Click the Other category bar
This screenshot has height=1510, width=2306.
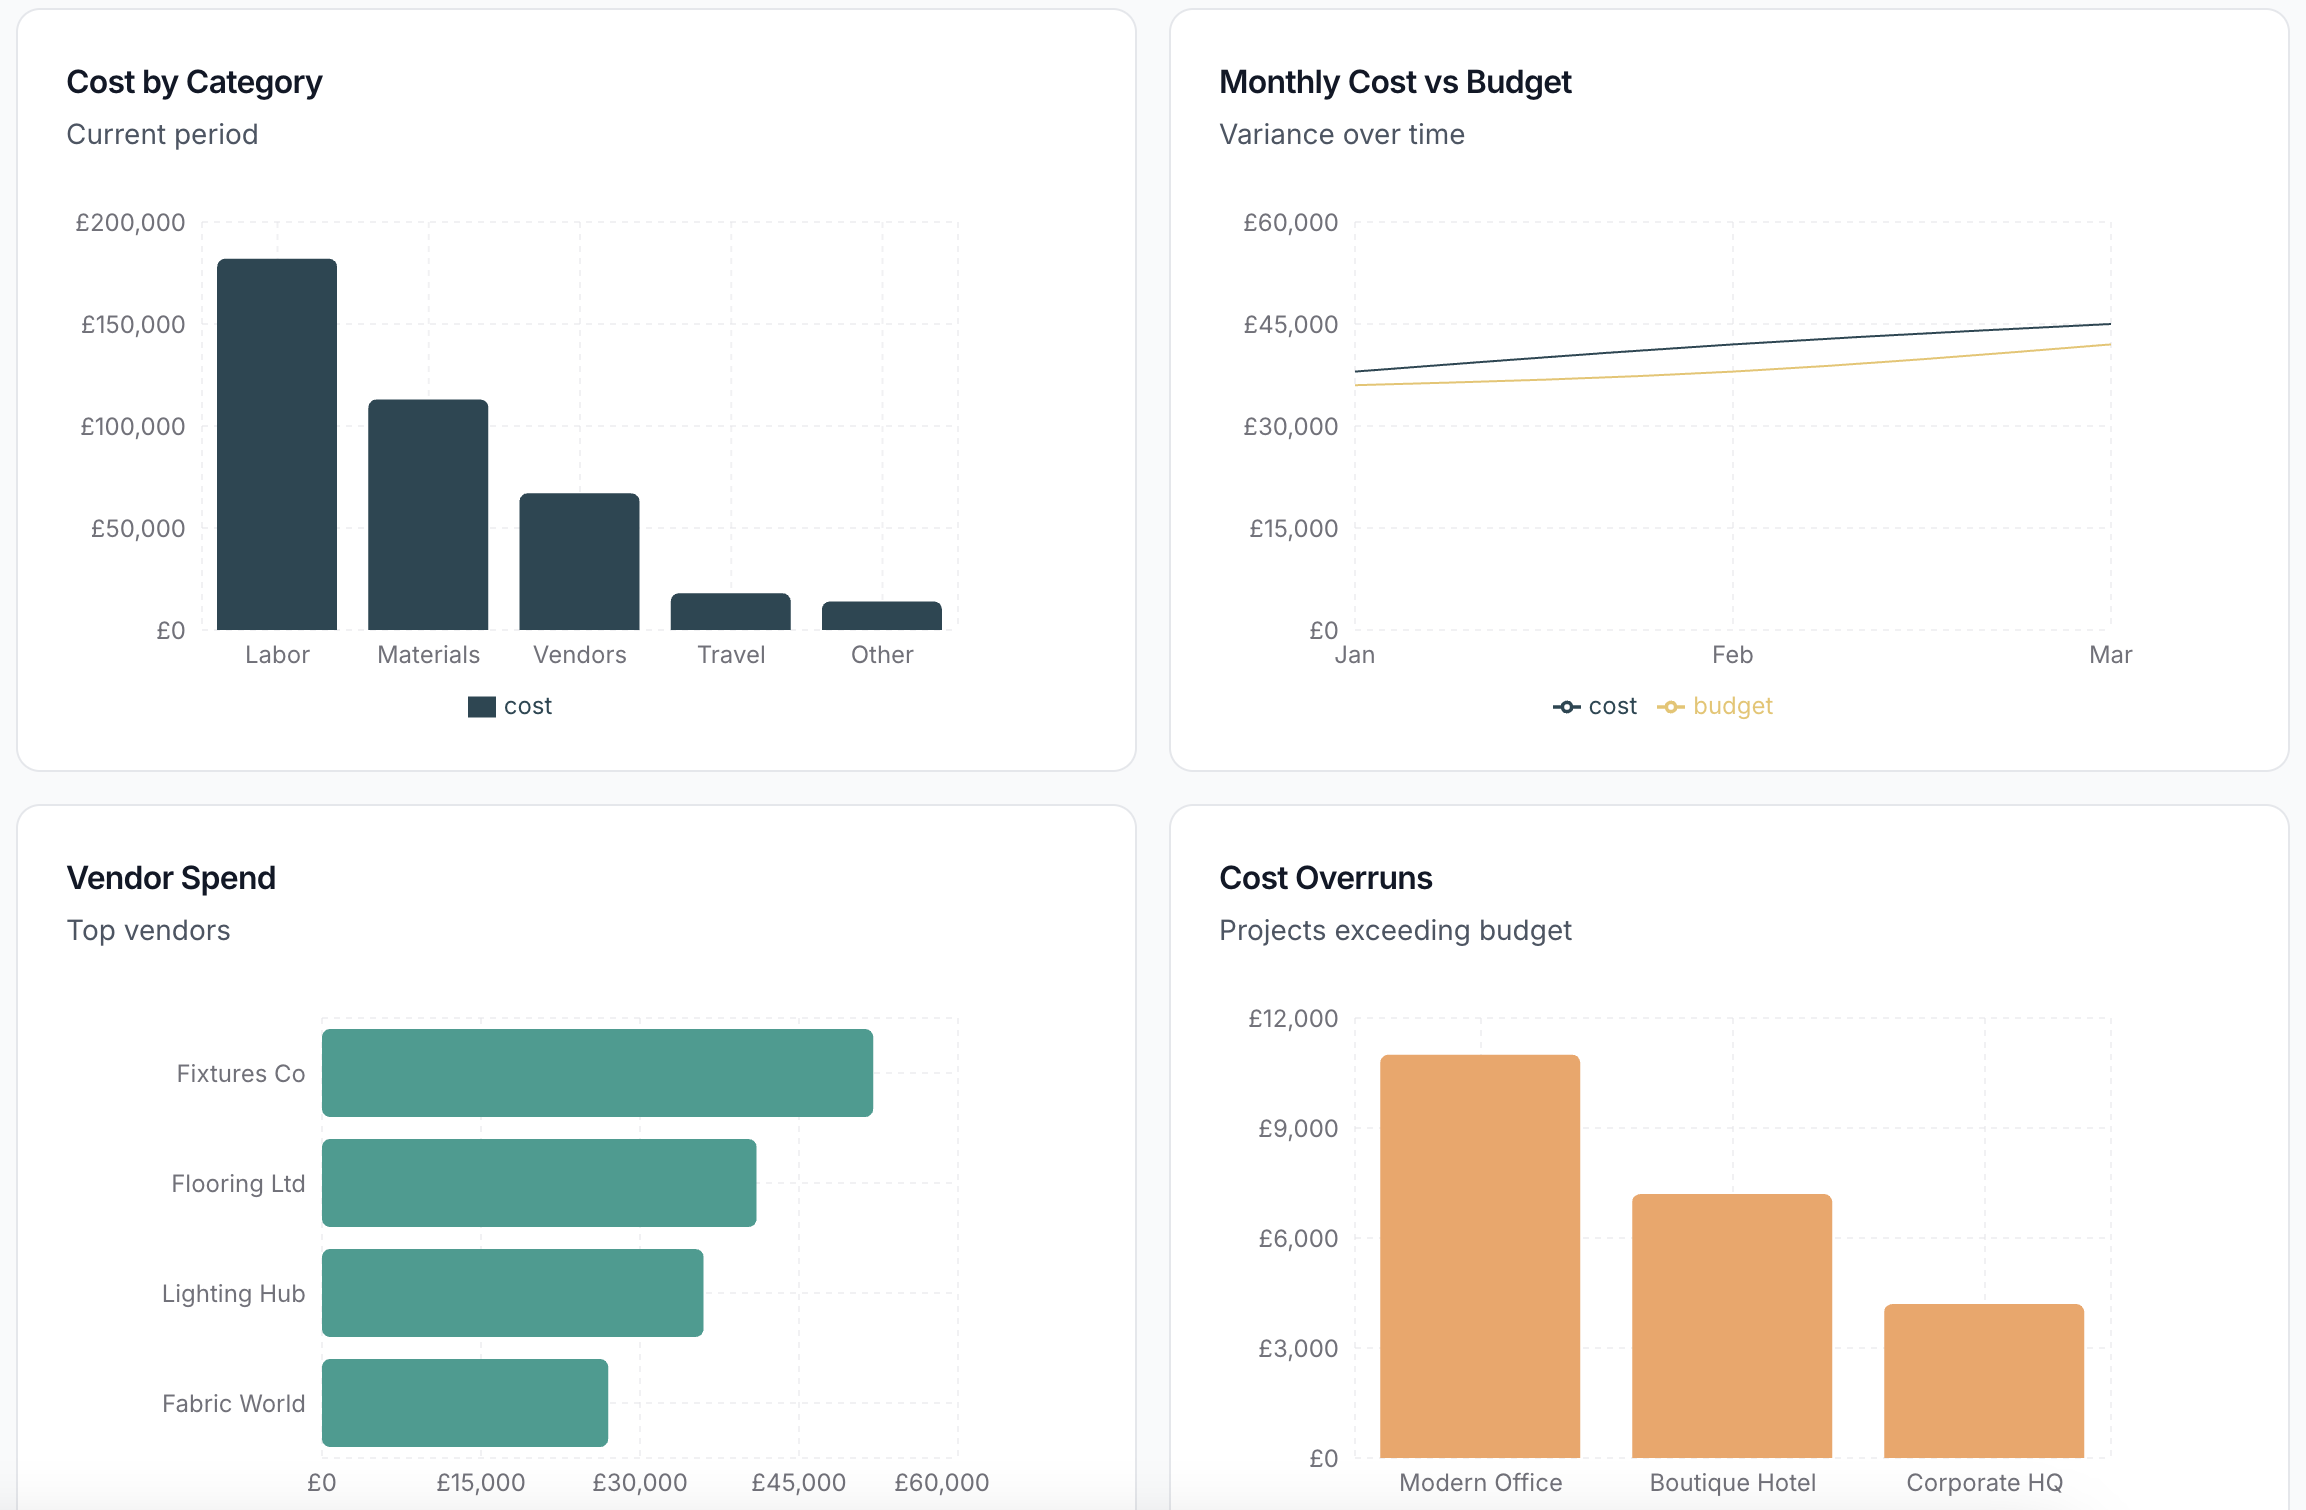click(x=881, y=615)
